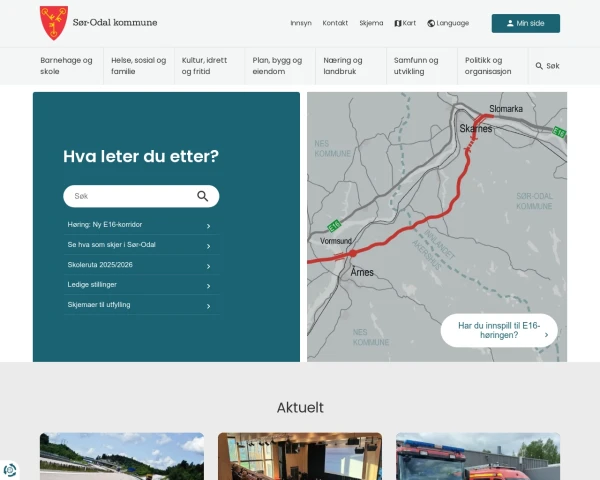Screen dimensions: 600x480
Task: Open Ledige stillinger link
Action: [x=92, y=285]
